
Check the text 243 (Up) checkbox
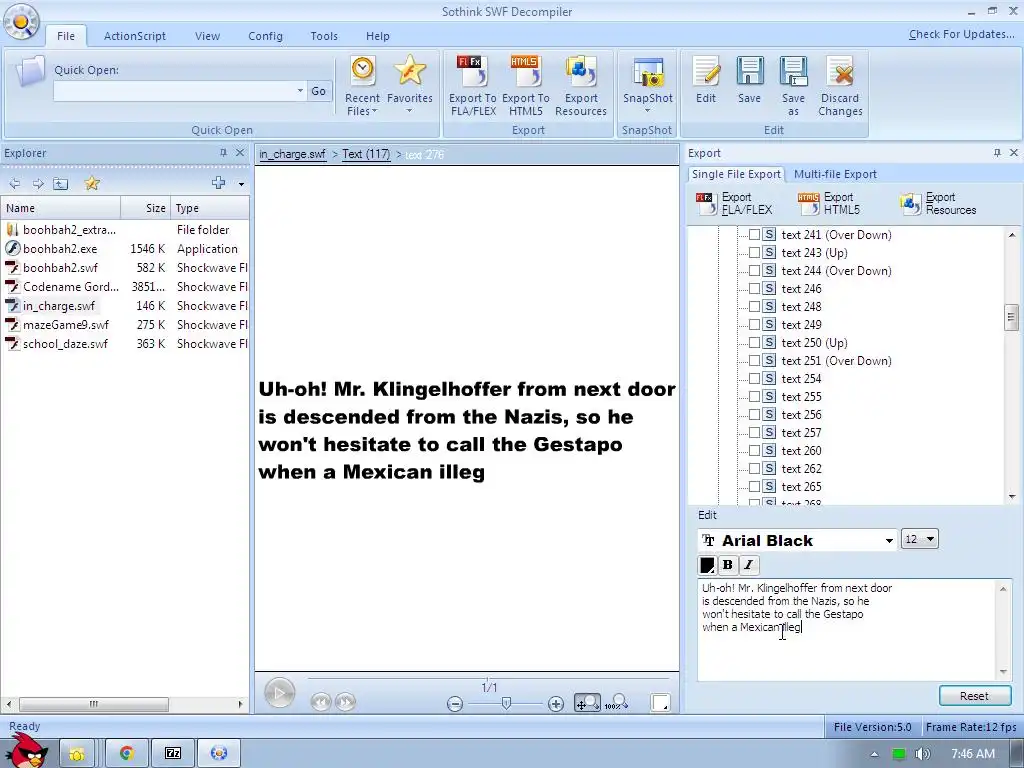click(754, 253)
